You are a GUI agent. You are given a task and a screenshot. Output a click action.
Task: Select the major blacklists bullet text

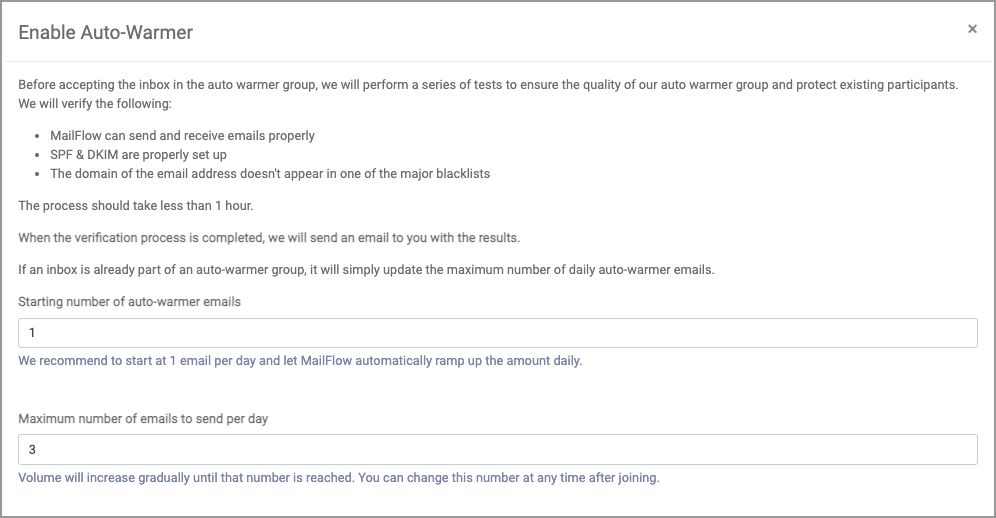[x=270, y=173]
